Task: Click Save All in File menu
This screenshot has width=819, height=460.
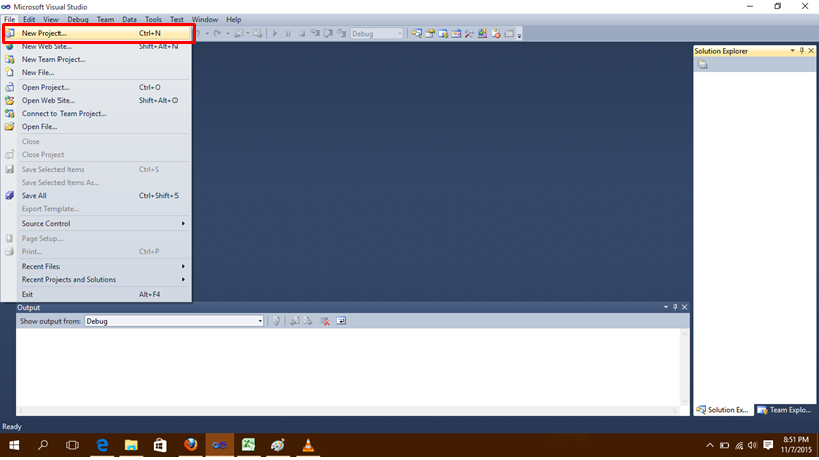Action: click(x=97, y=196)
